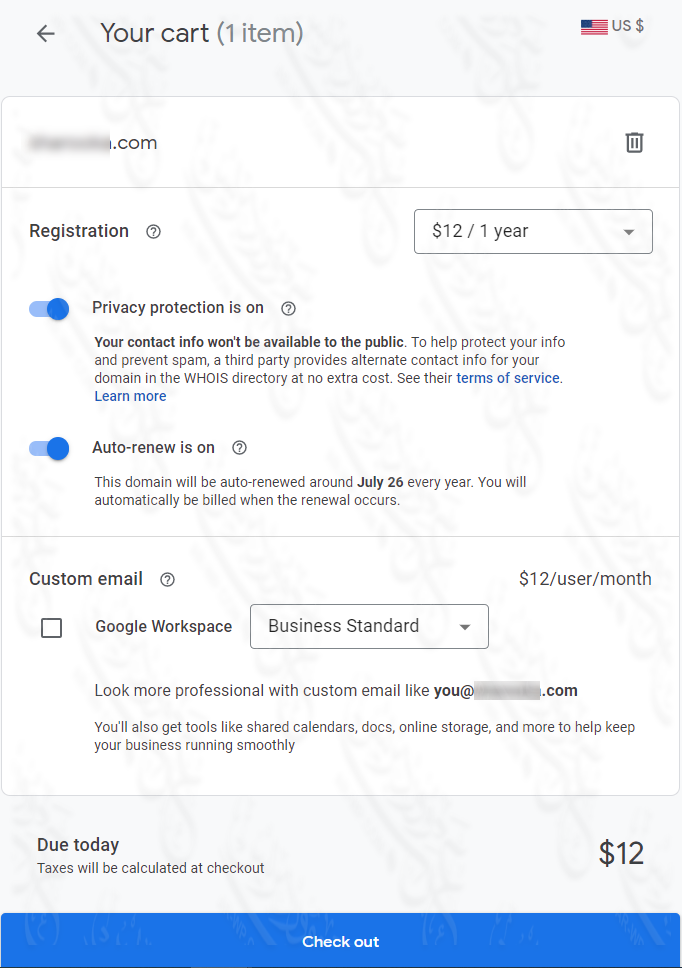682x968 pixels.
Task: Click the Auto-renew help question icon
Action: (239, 448)
